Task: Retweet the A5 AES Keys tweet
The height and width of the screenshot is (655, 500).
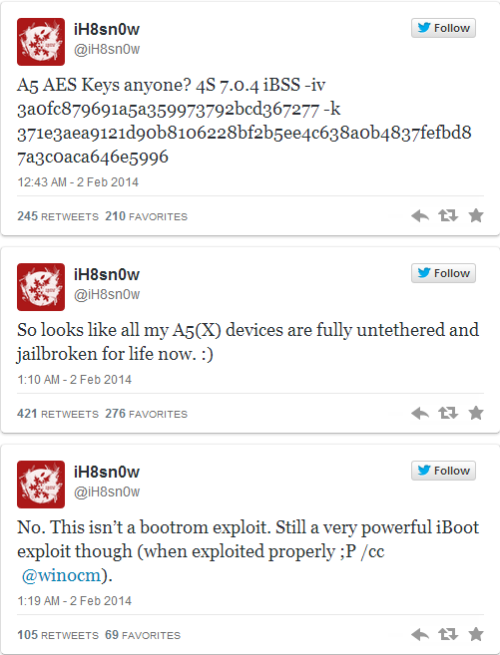Action: (x=448, y=216)
